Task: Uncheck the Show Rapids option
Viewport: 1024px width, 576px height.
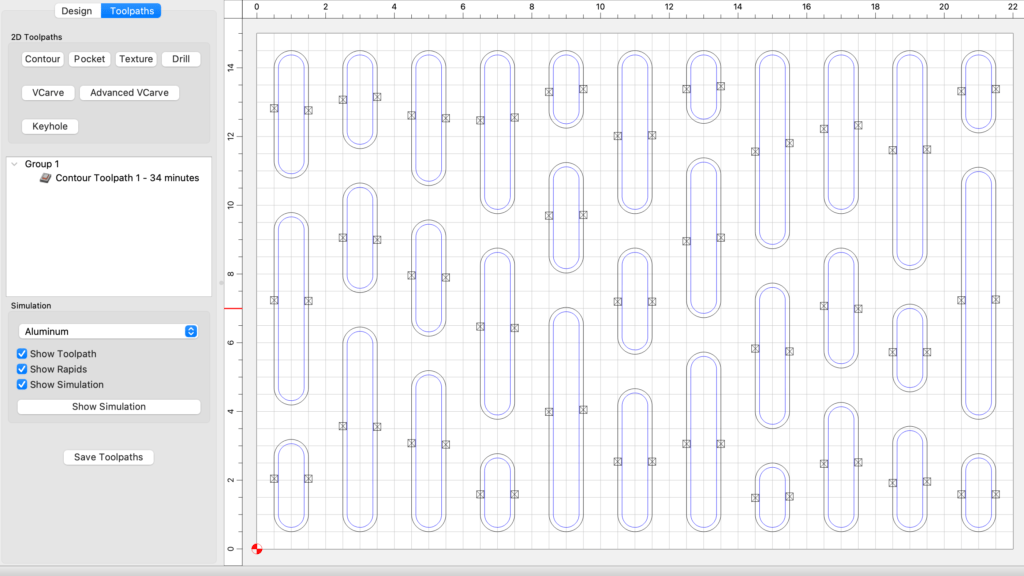Action: [22, 369]
